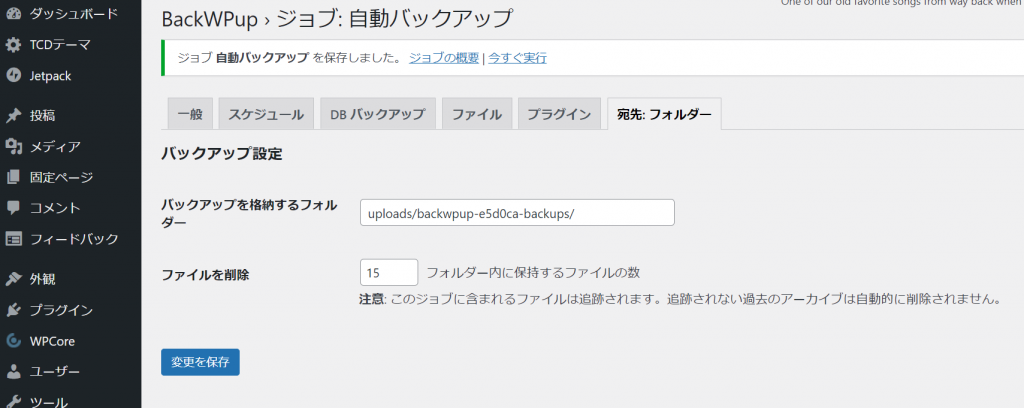The width and height of the screenshot is (1024, 408).
Task: Click the 投稿 pushpin icon
Action: click(13, 116)
